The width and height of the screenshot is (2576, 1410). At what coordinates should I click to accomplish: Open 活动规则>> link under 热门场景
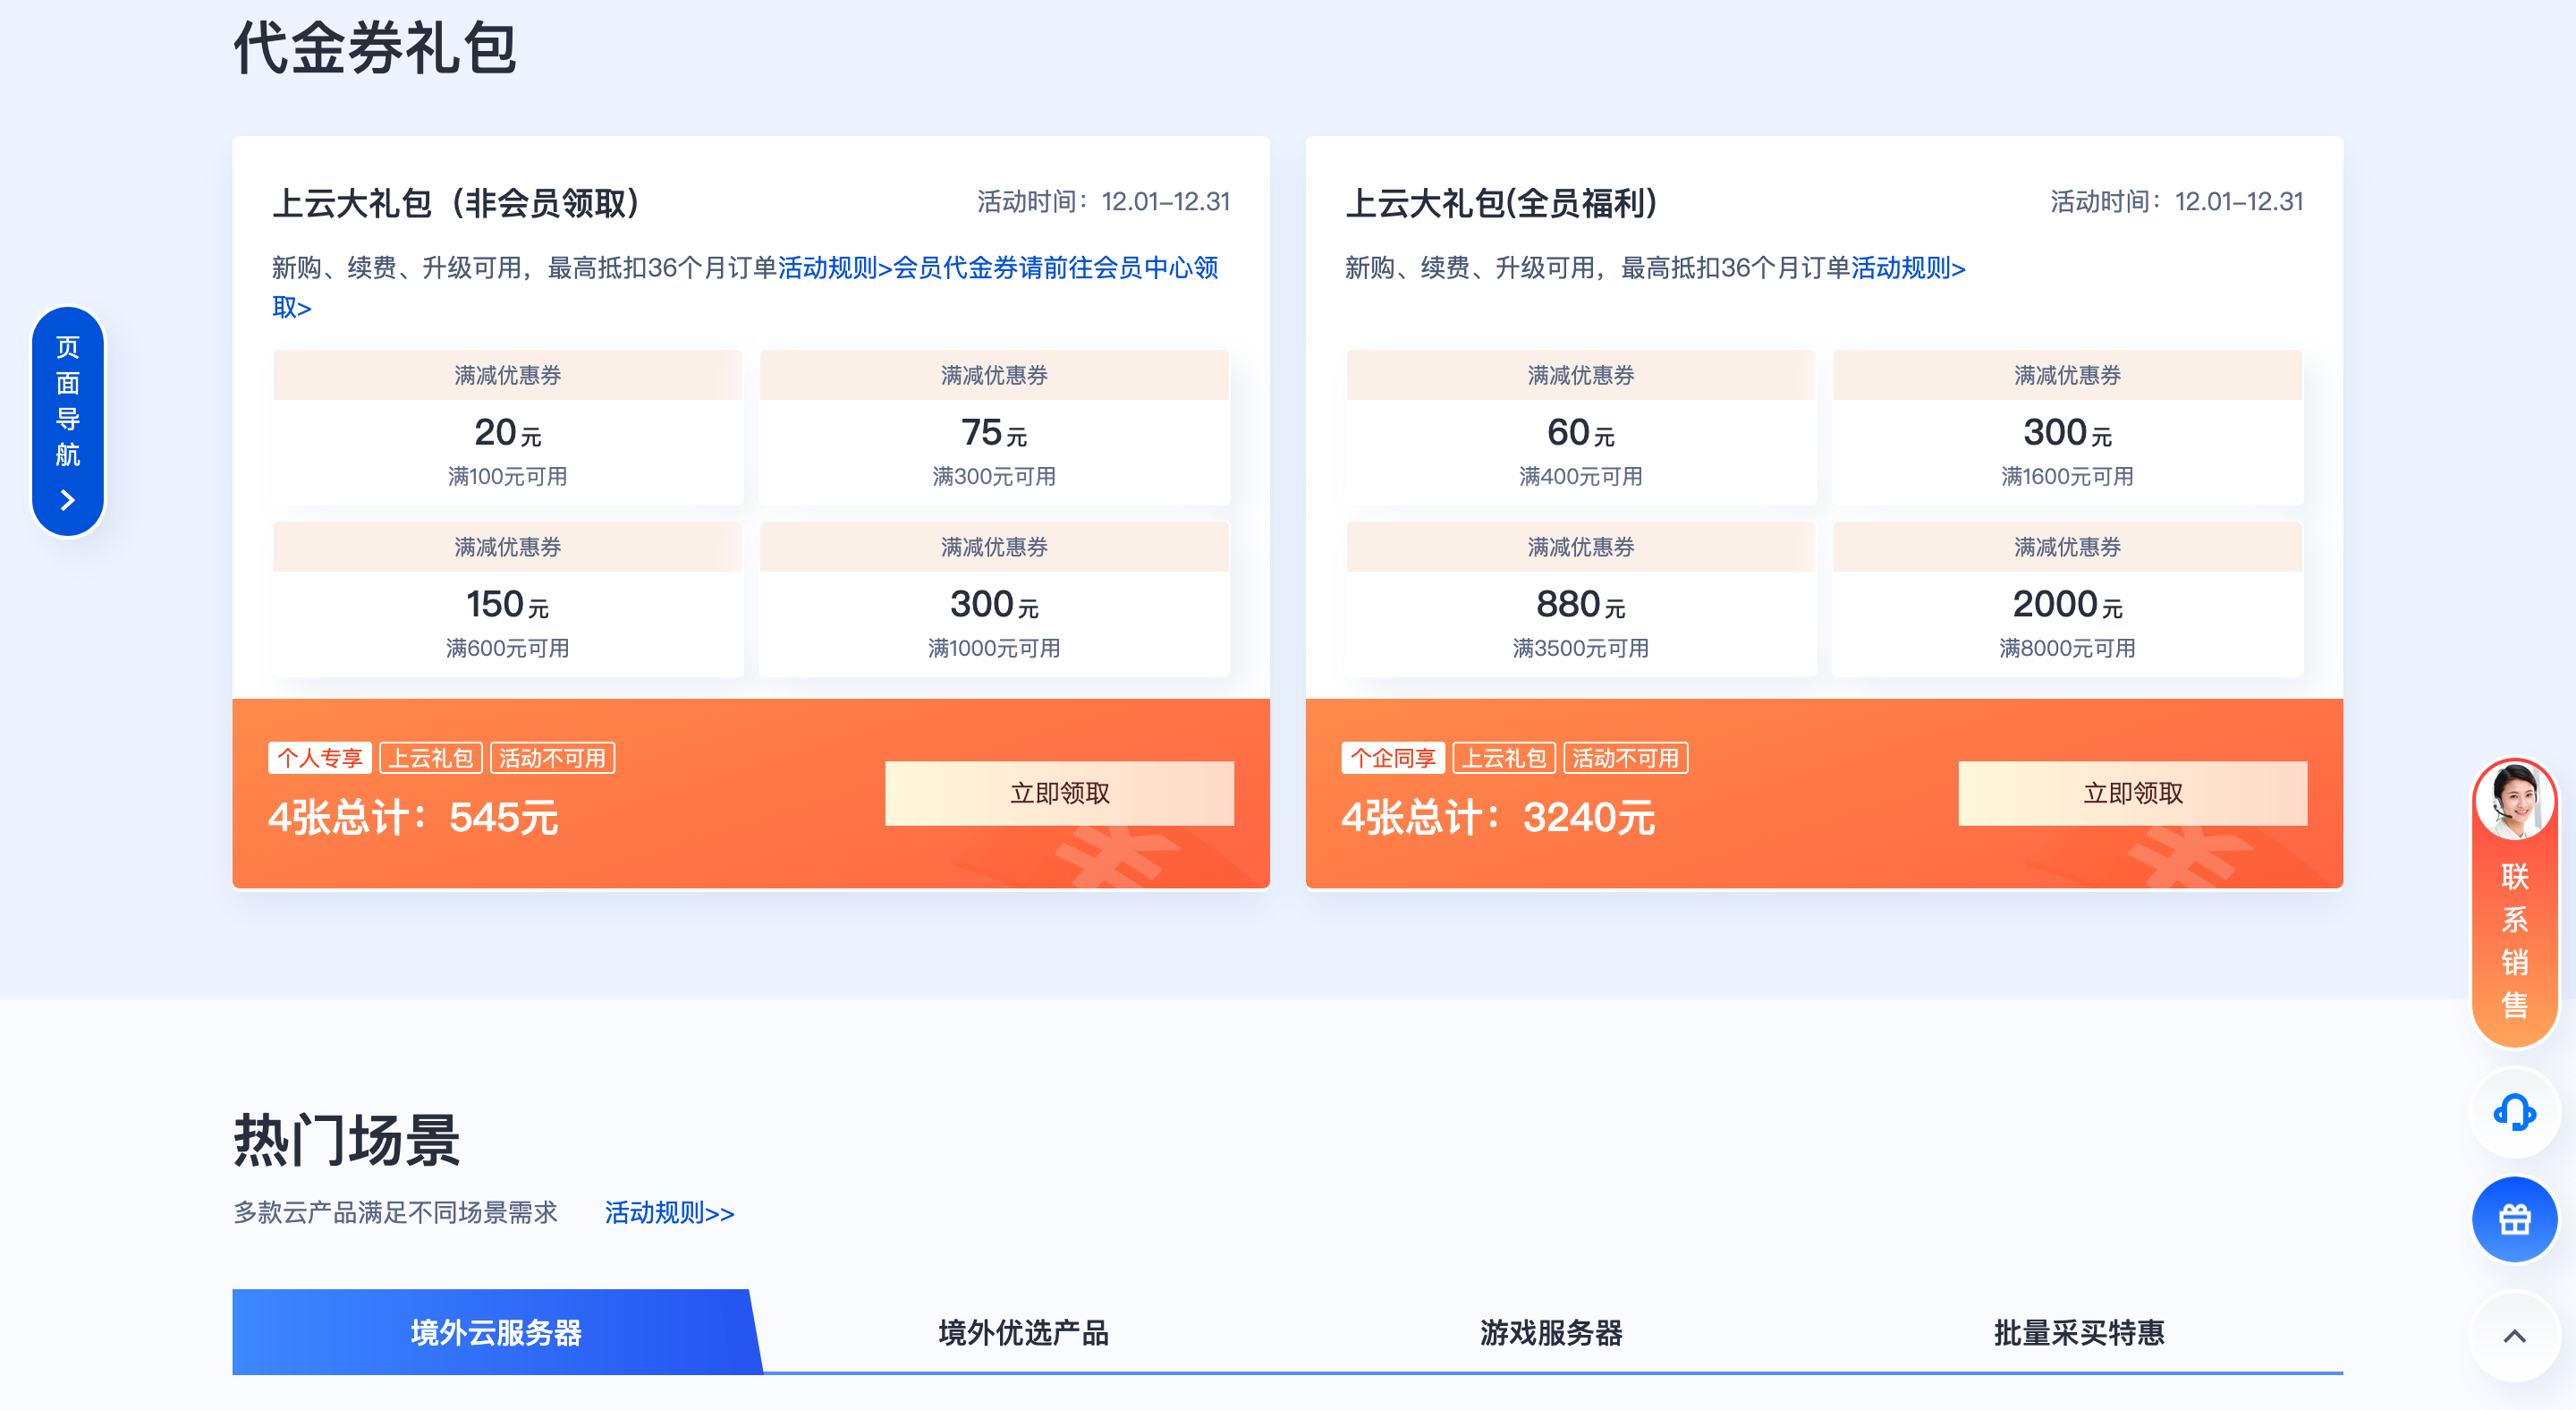pyautogui.click(x=668, y=1213)
